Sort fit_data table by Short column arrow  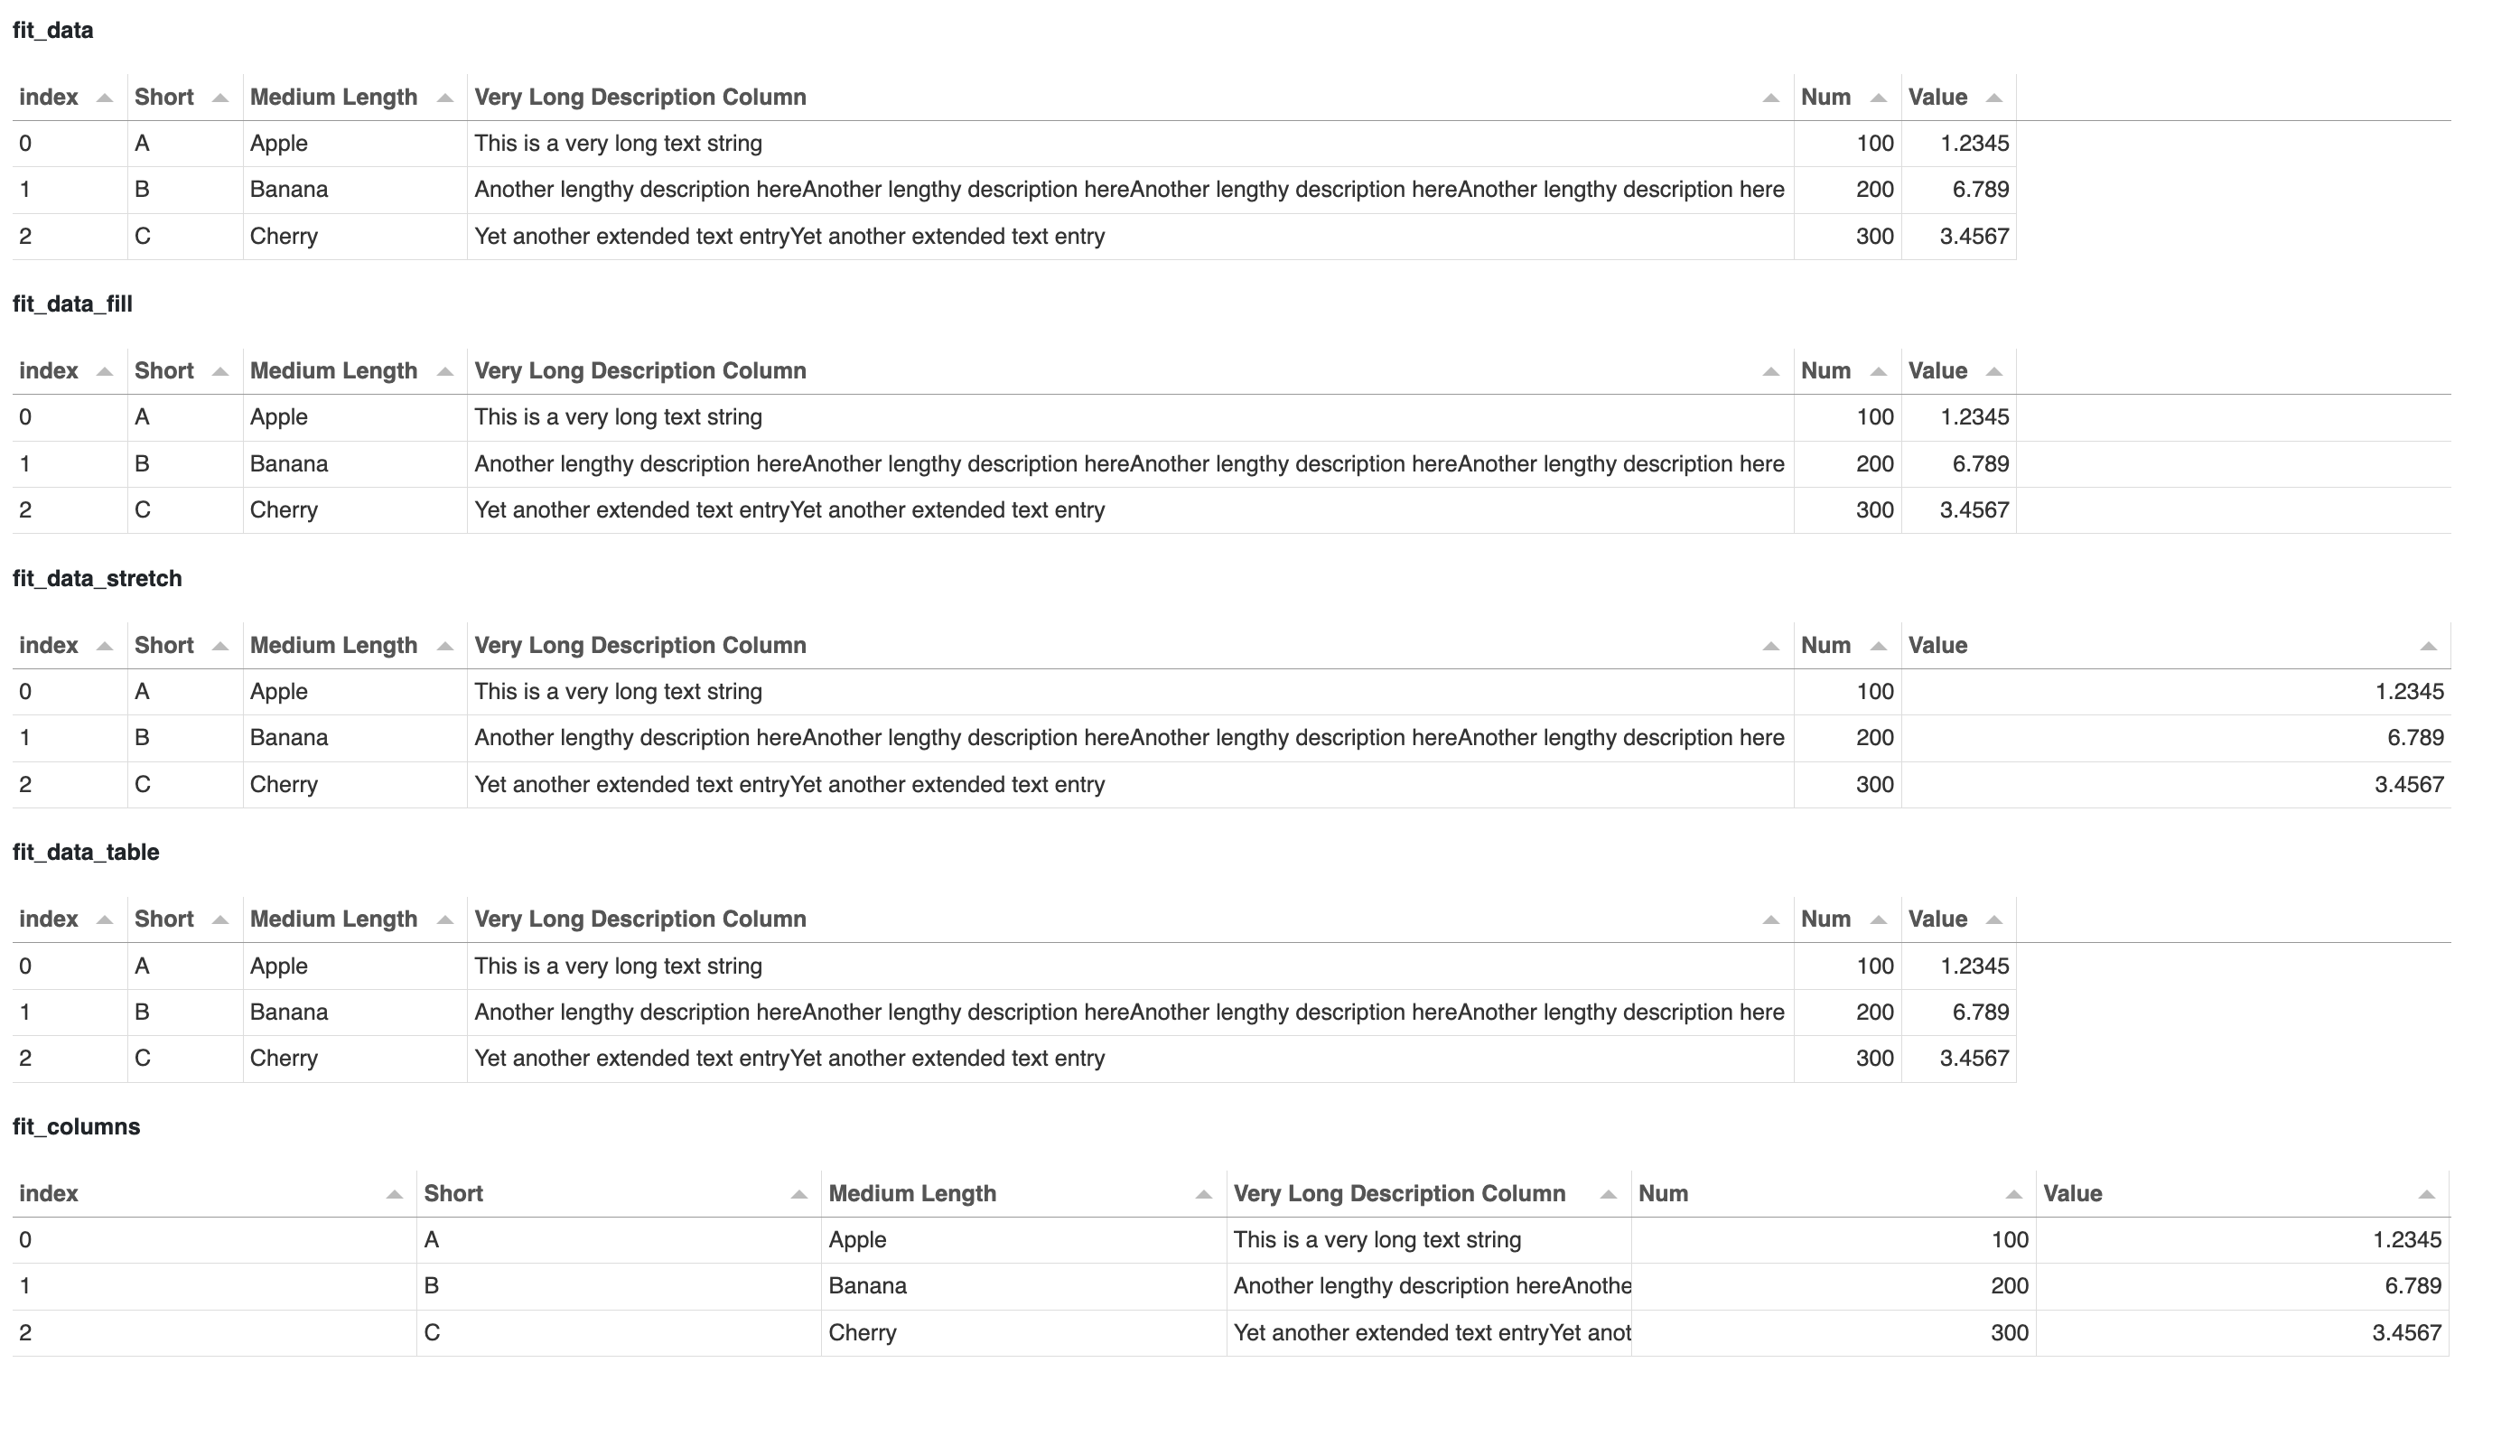pos(220,98)
